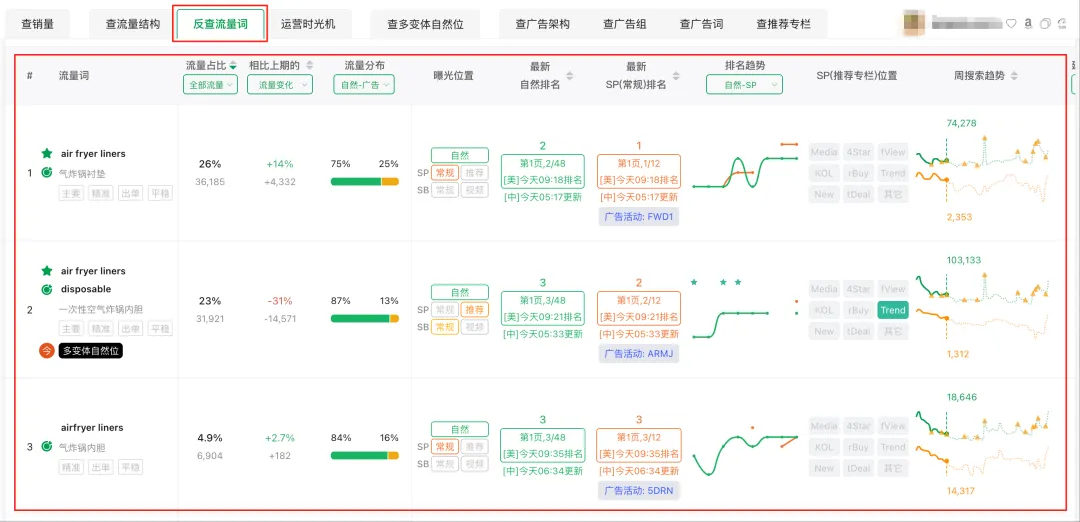
Task: Click circular green icon next to disposable
Action: [47, 289]
